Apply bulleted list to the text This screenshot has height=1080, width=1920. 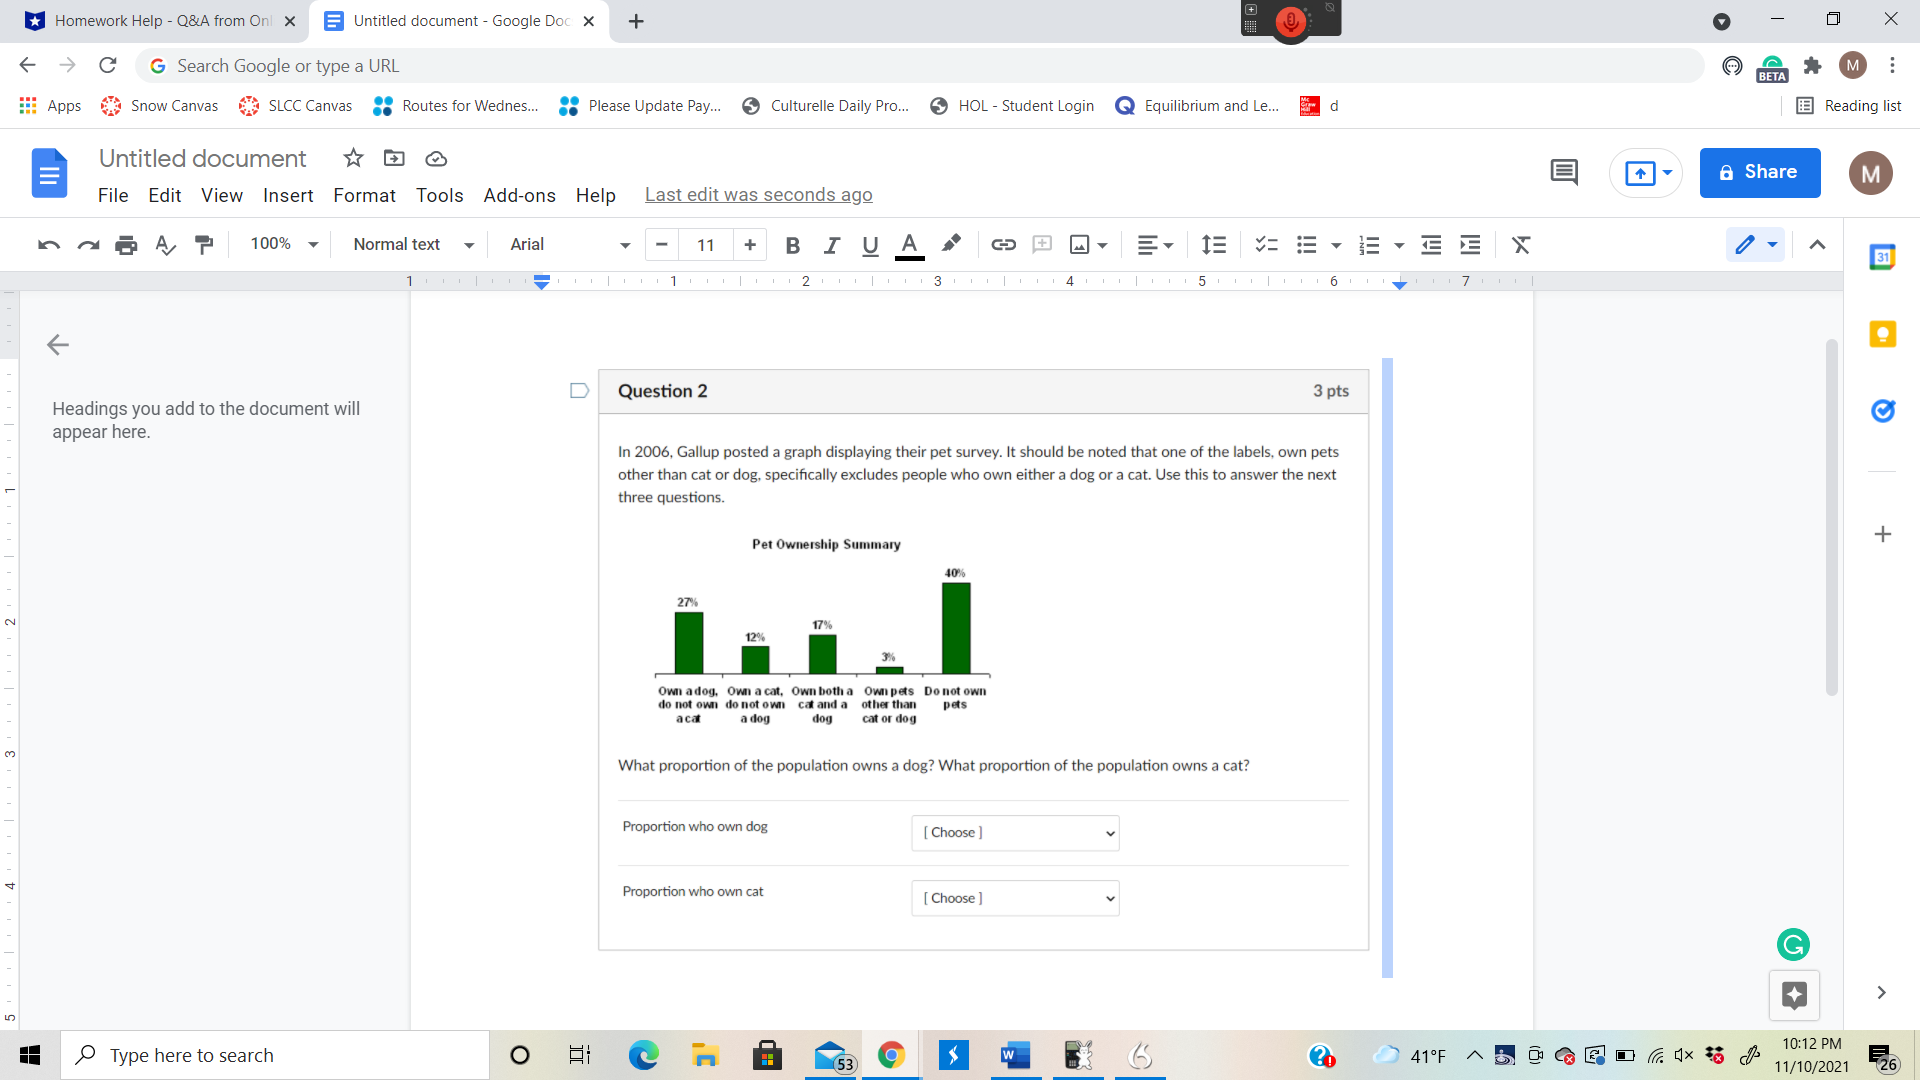click(x=1306, y=244)
